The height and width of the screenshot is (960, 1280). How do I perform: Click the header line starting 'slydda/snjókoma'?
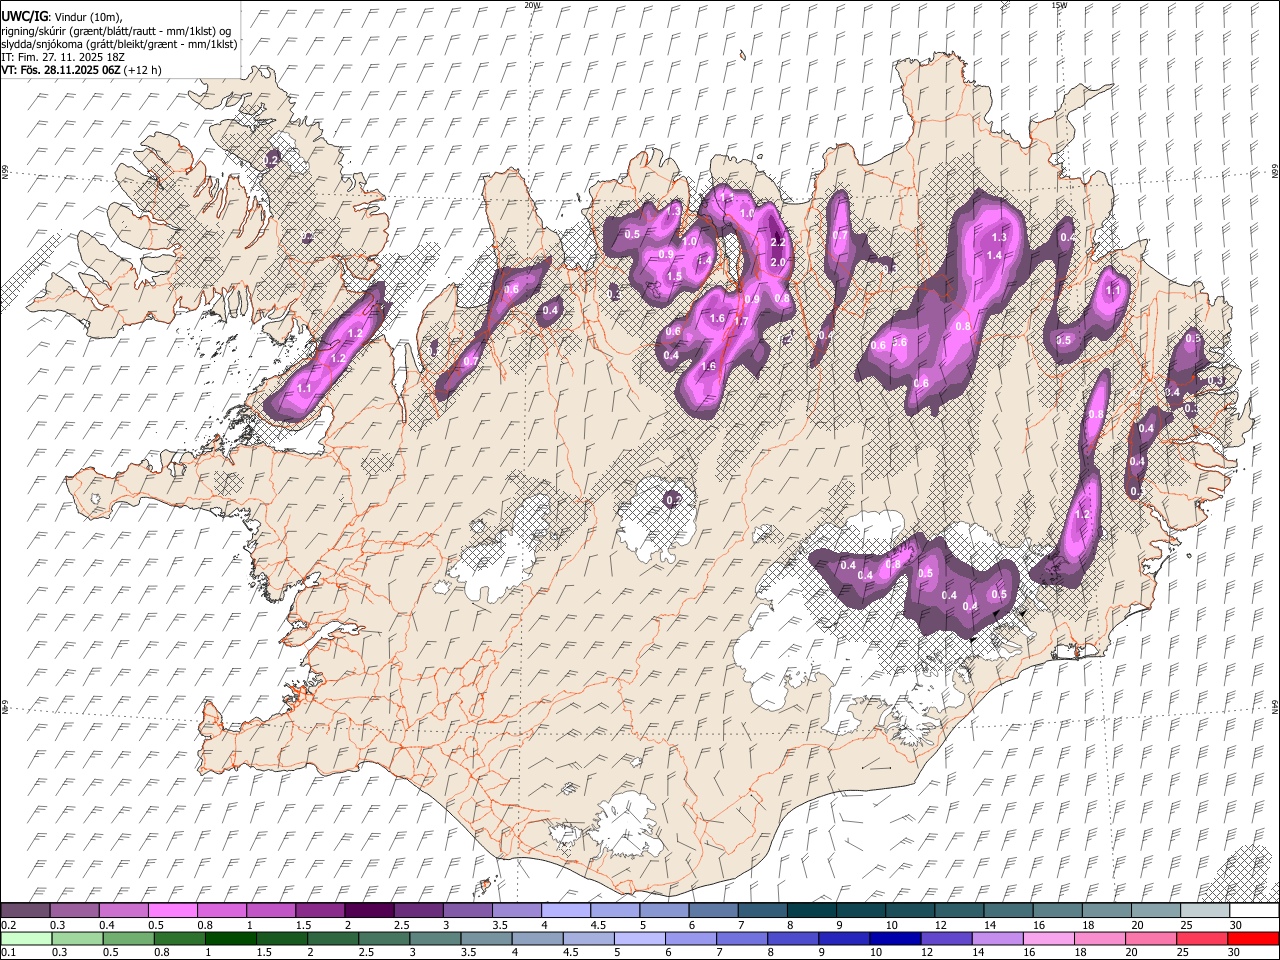[x=119, y=44]
